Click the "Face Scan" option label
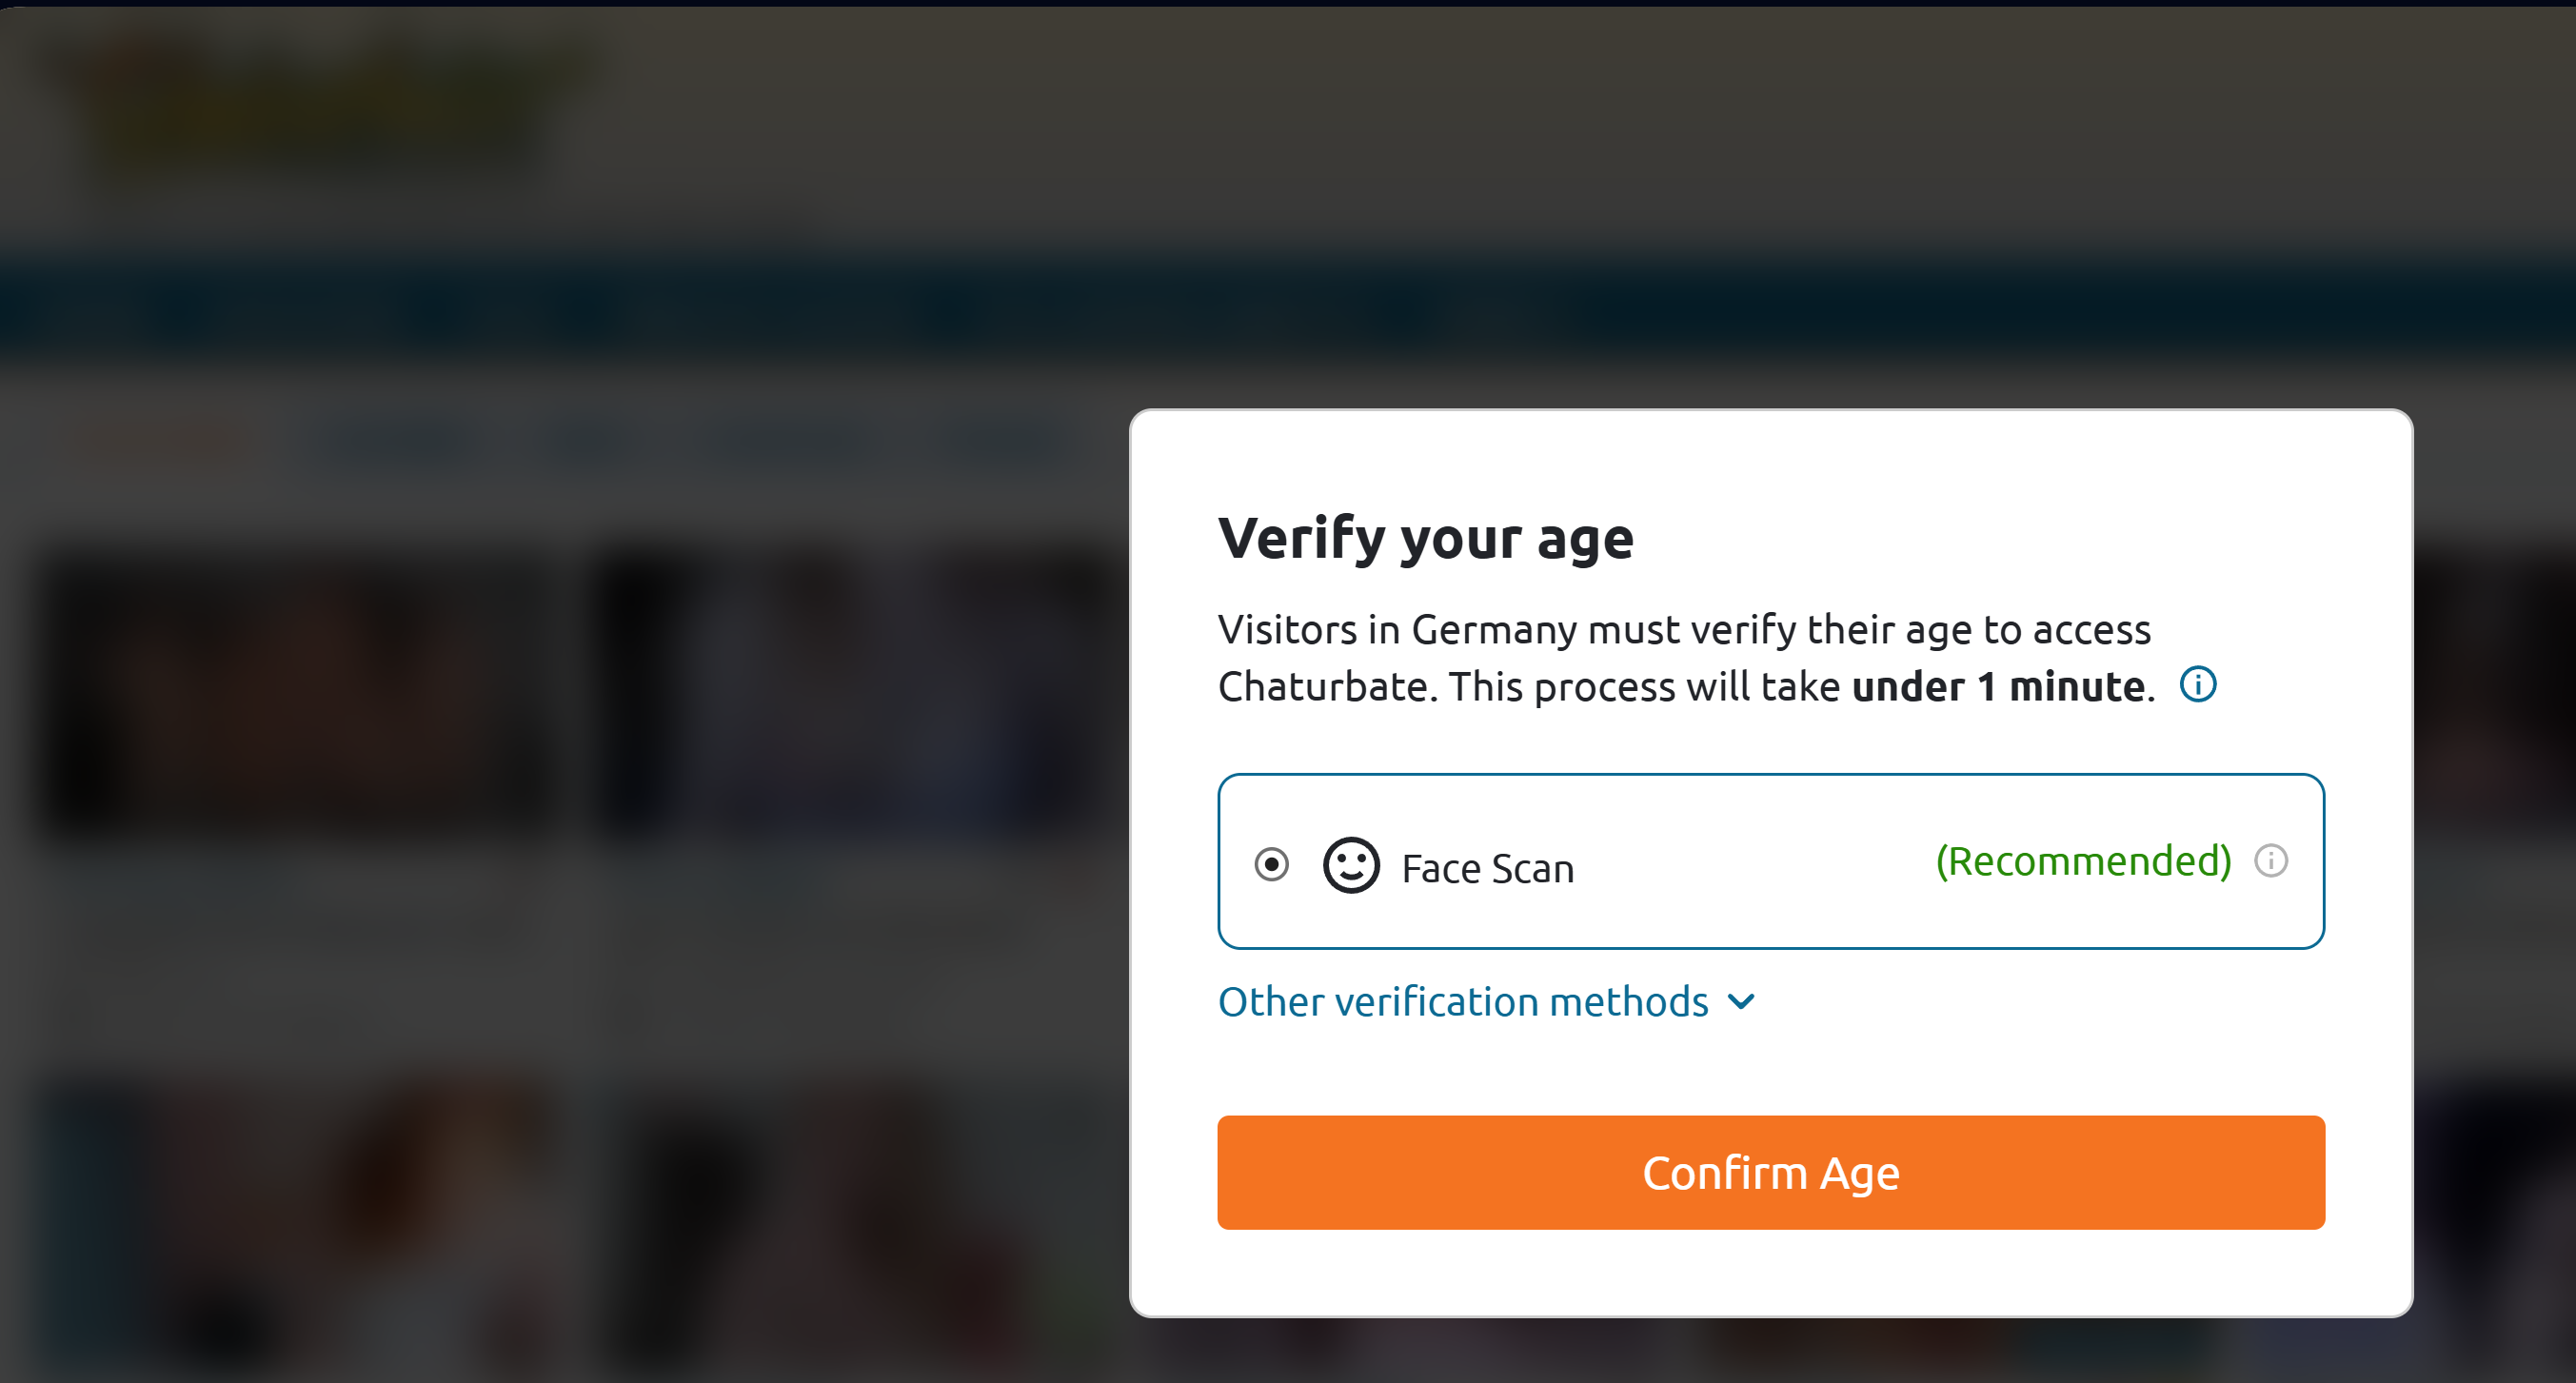Image resolution: width=2576 pixels, height=1383 pixels. tap(1487, 868)
